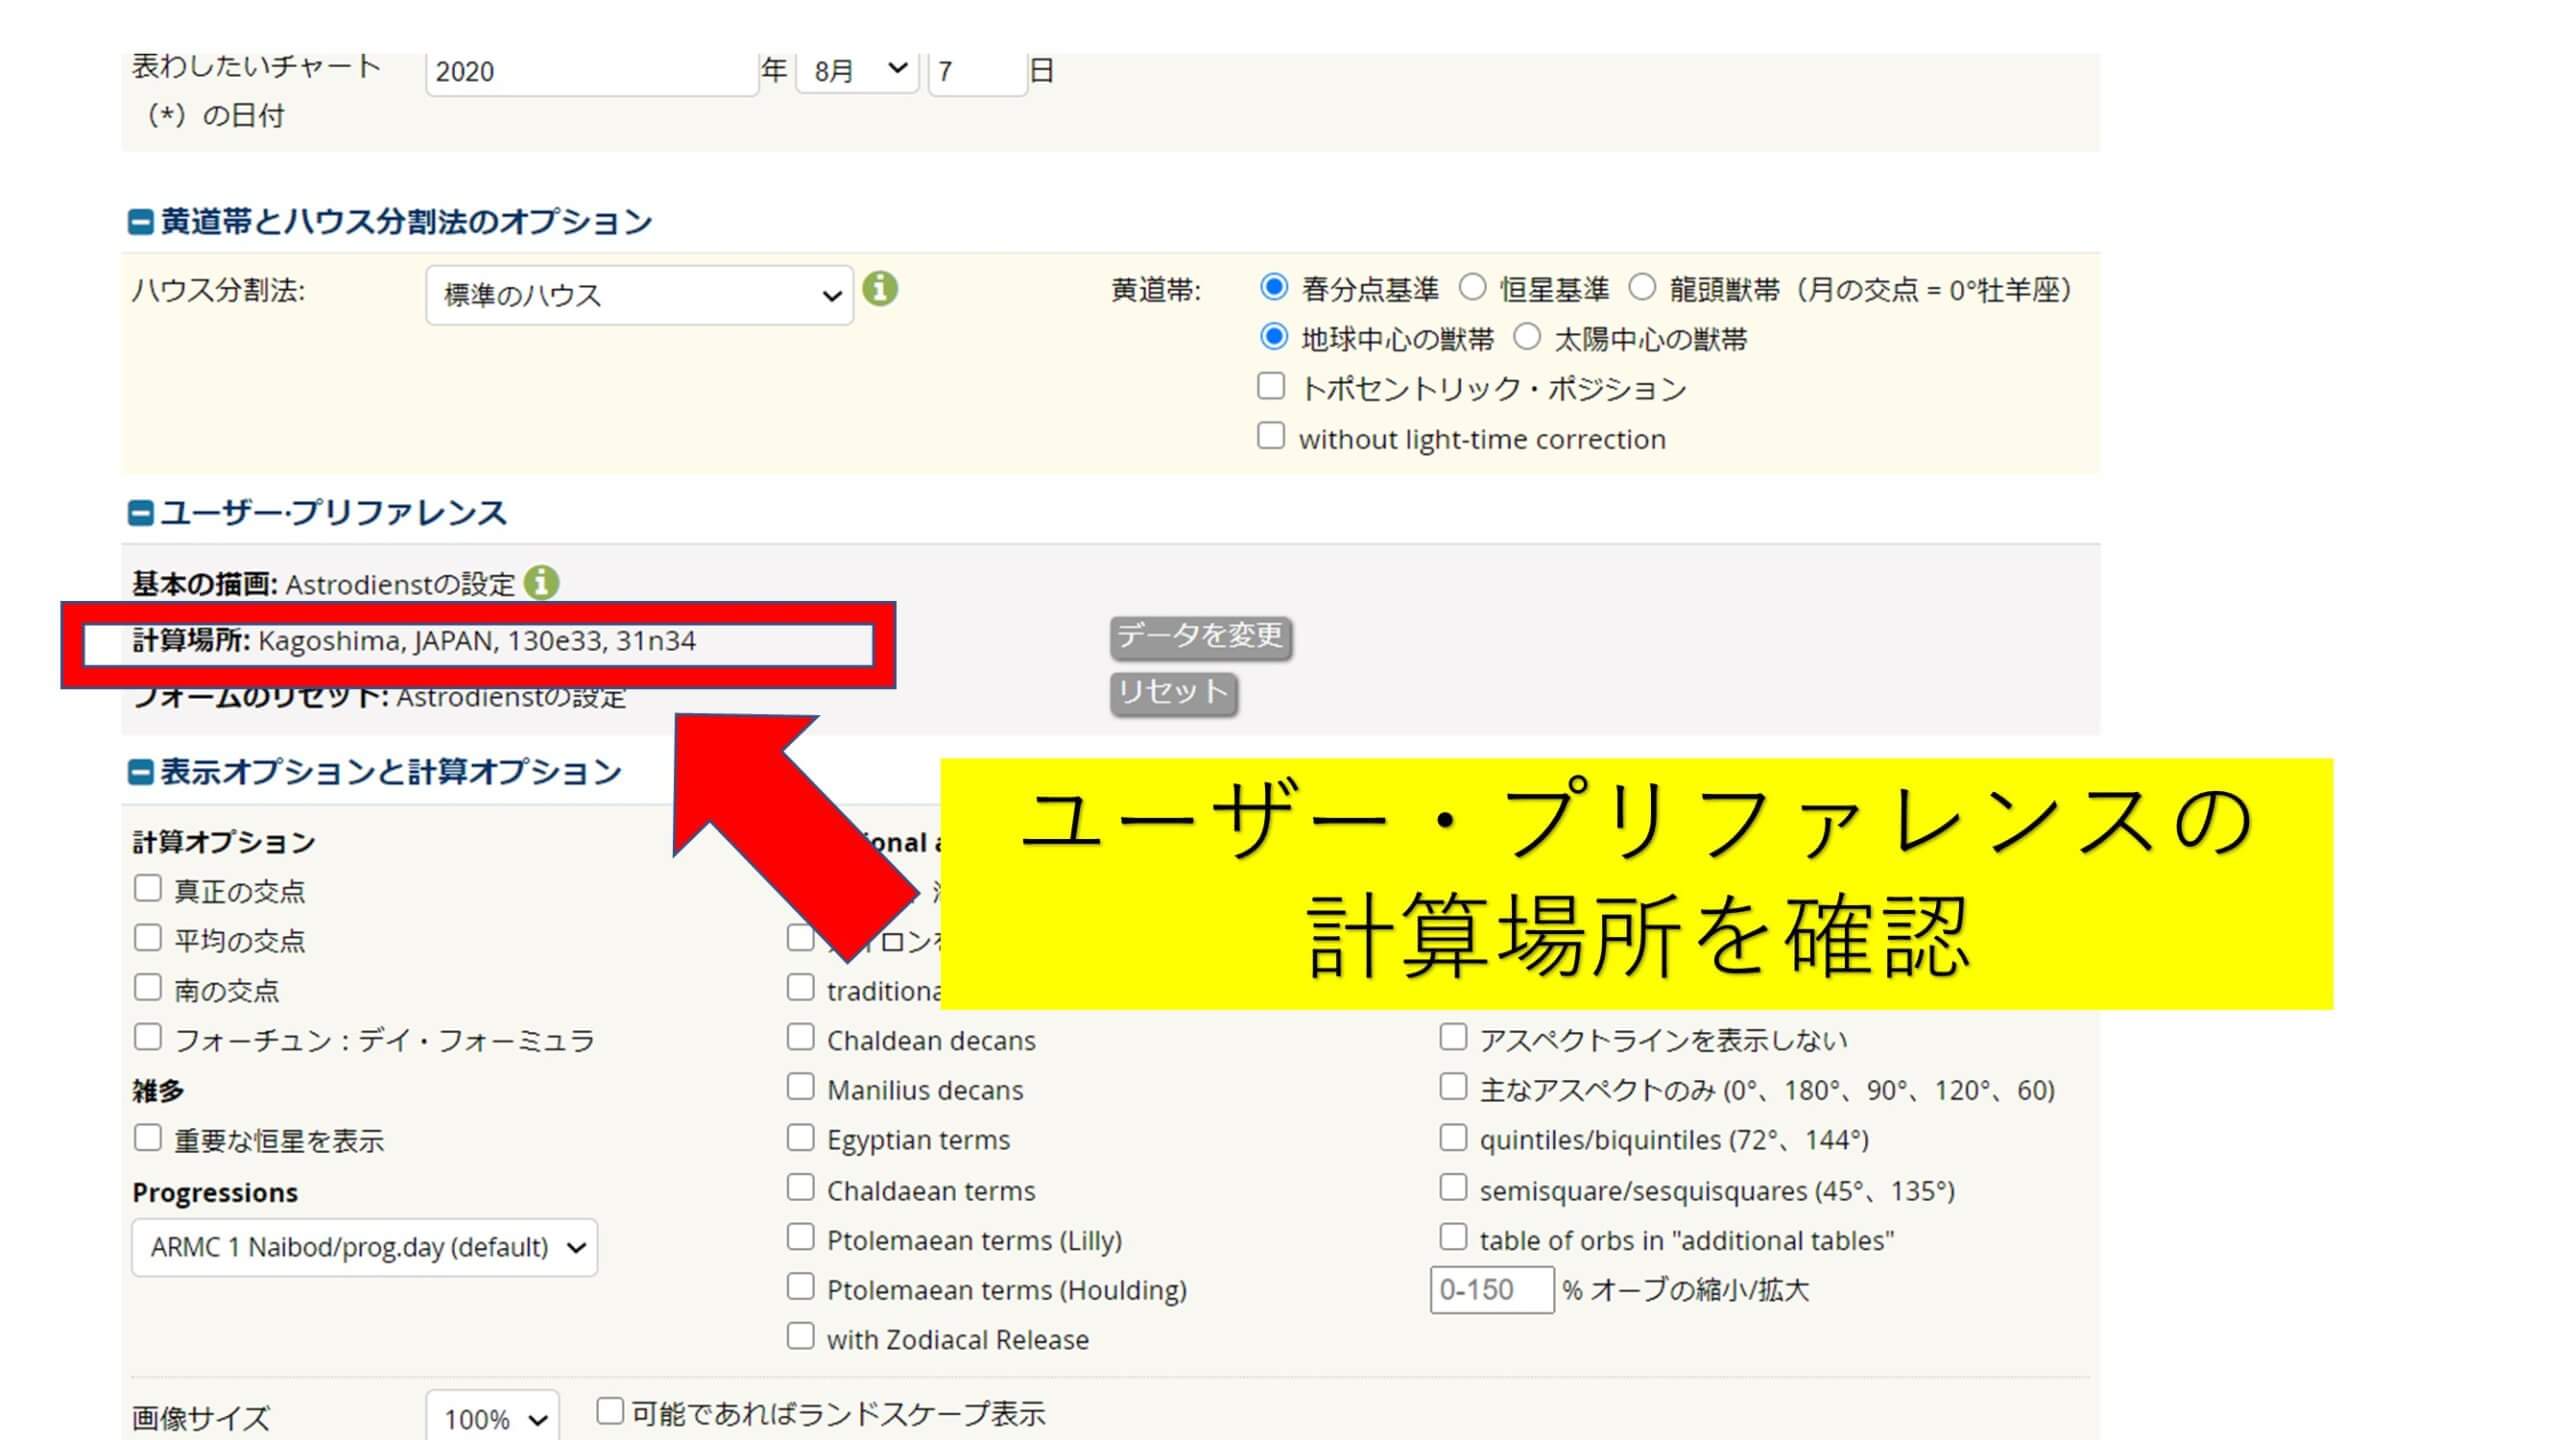Open the month dropdown showing 8月
This screenshot has height=1440, width=2560.
(857, 71)
